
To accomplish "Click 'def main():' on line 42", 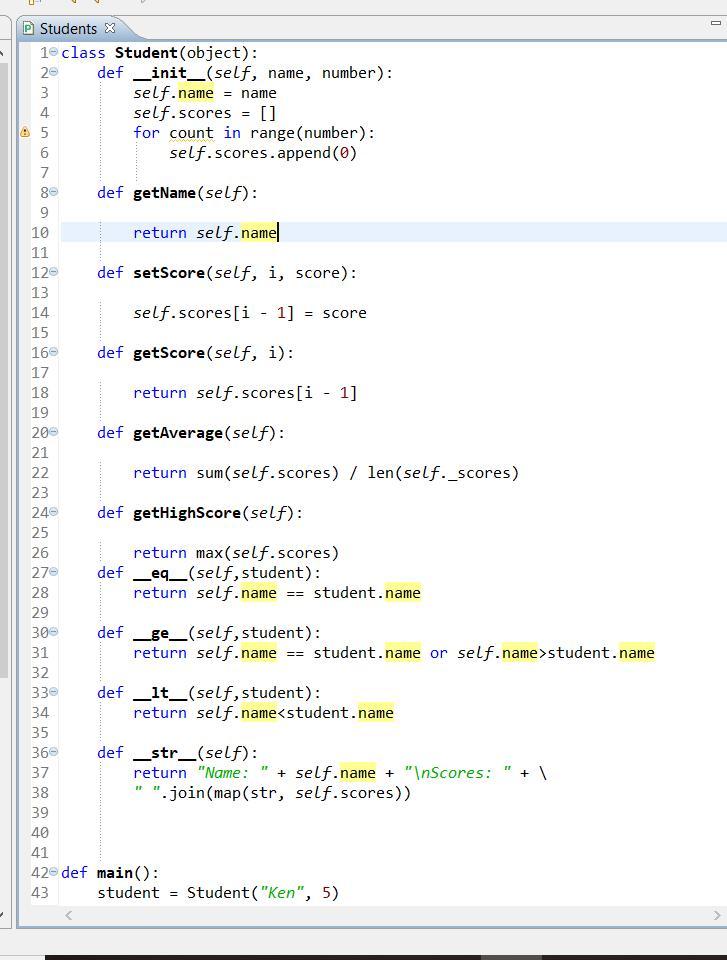I will click(110, 872).
